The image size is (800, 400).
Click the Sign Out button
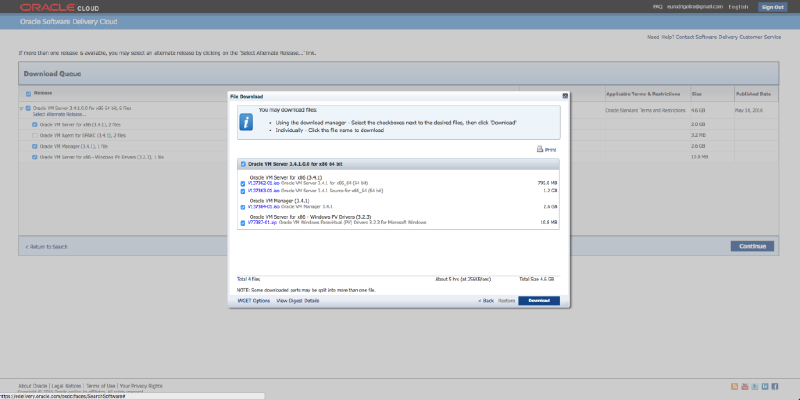pos(771,6)
